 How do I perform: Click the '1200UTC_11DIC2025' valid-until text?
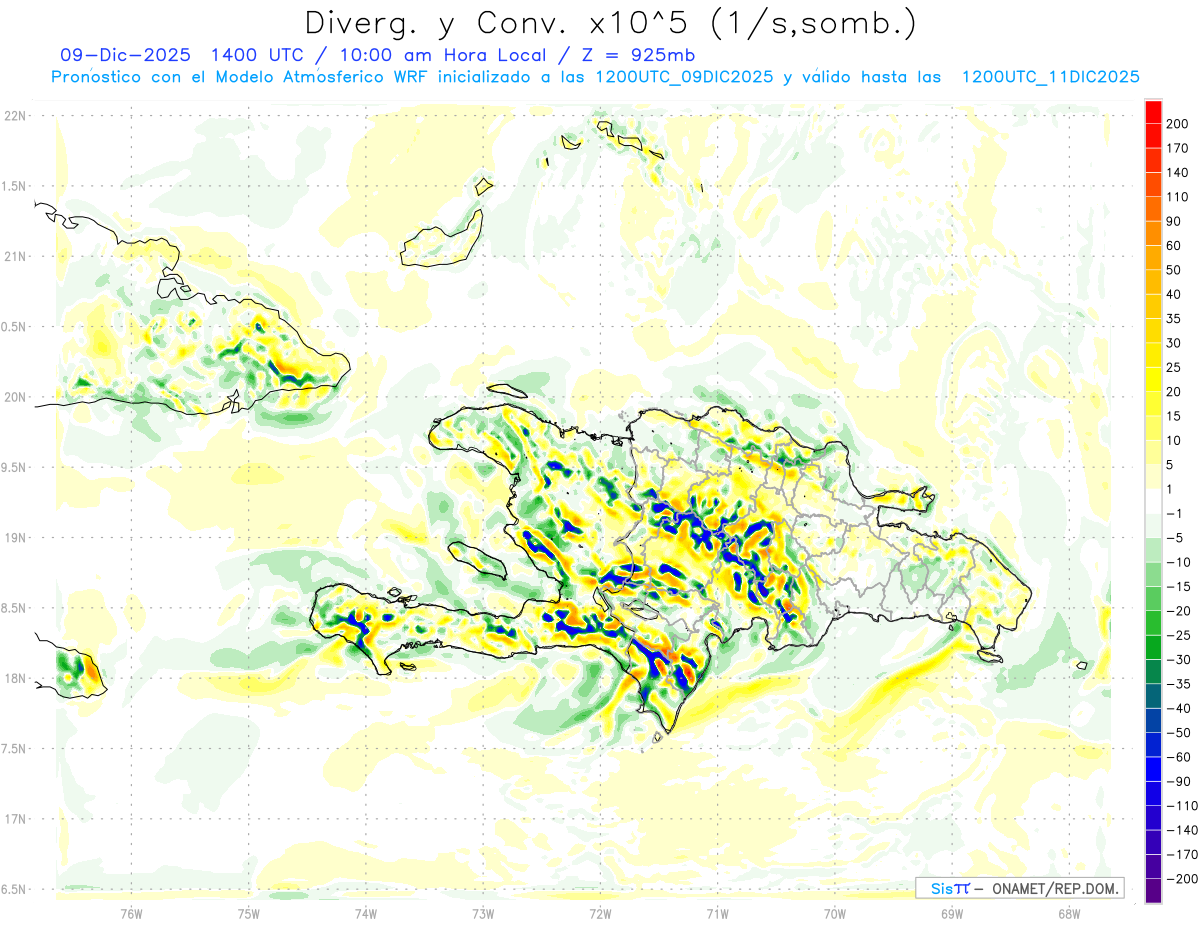point(1050,77)
